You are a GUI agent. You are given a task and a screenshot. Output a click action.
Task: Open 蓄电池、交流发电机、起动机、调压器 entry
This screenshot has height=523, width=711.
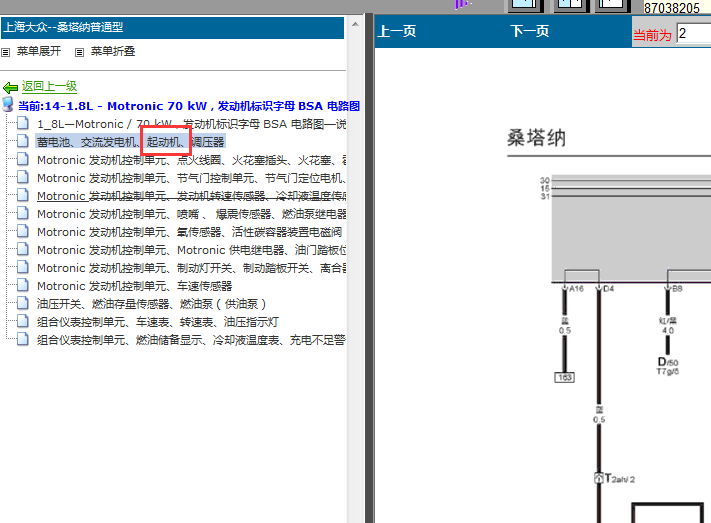[x=131, y=142]
